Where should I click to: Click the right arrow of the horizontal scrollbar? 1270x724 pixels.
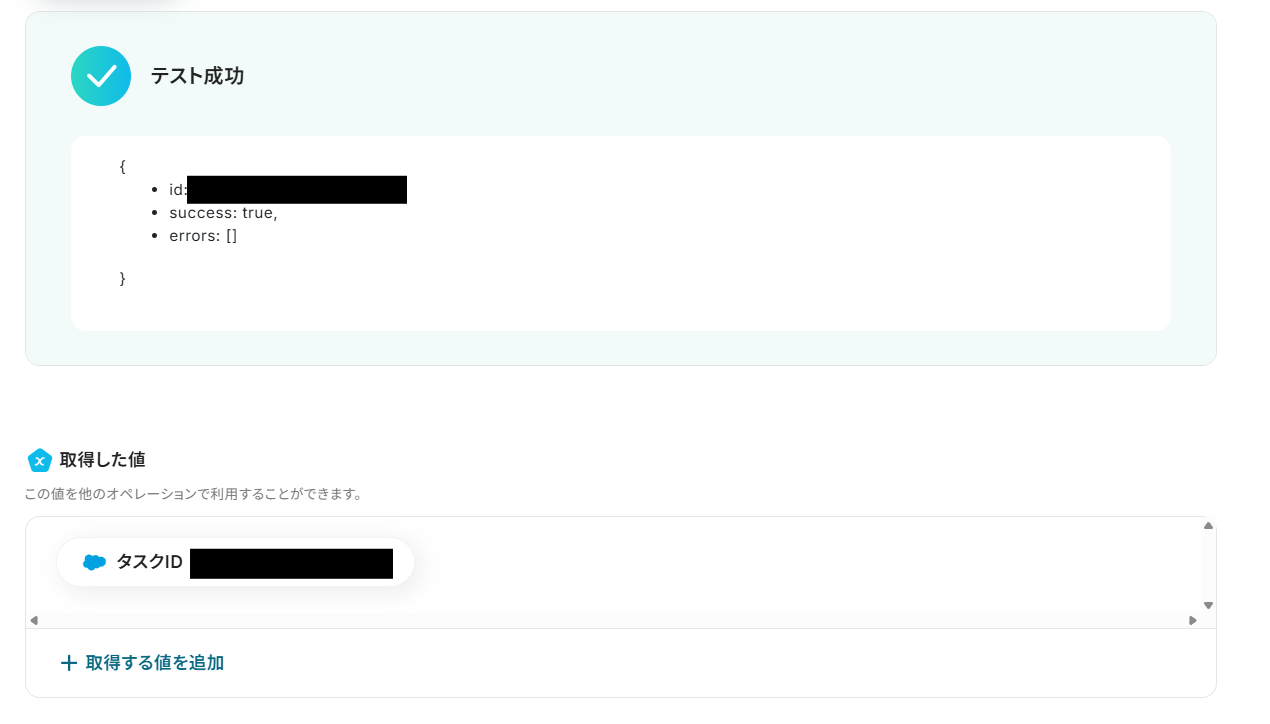(1192, 620)
